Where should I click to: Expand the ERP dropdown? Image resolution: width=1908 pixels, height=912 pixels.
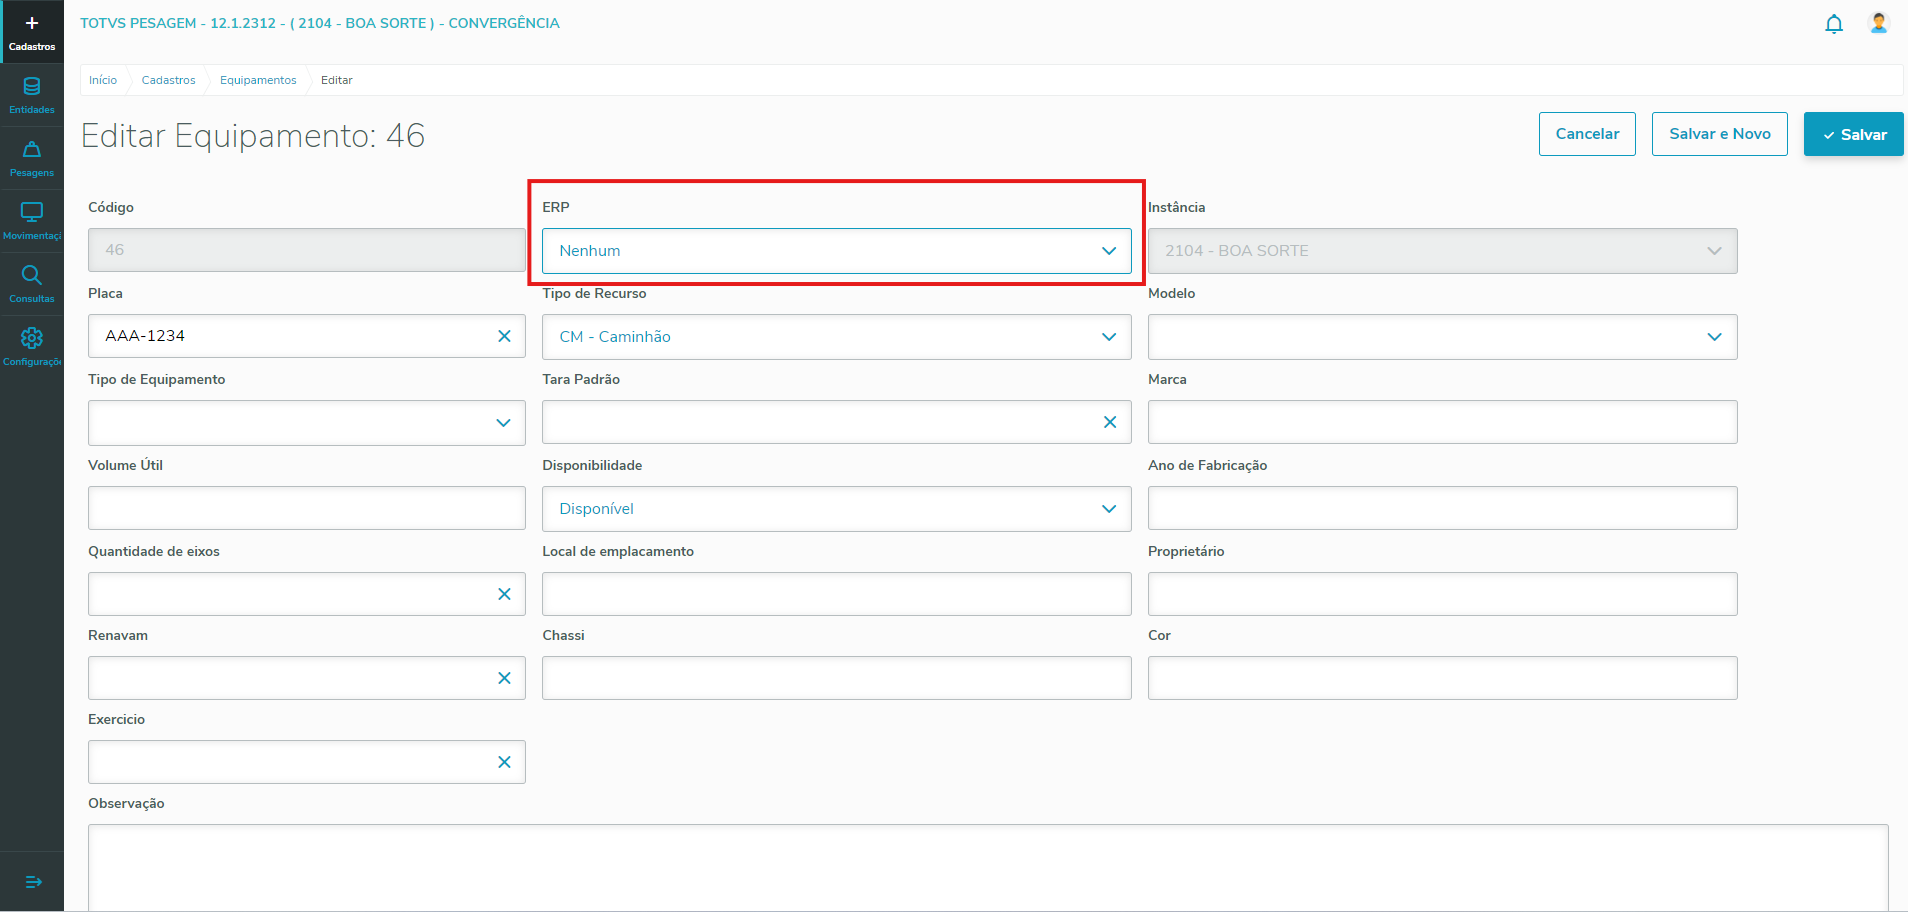(x=1108, y=251)
